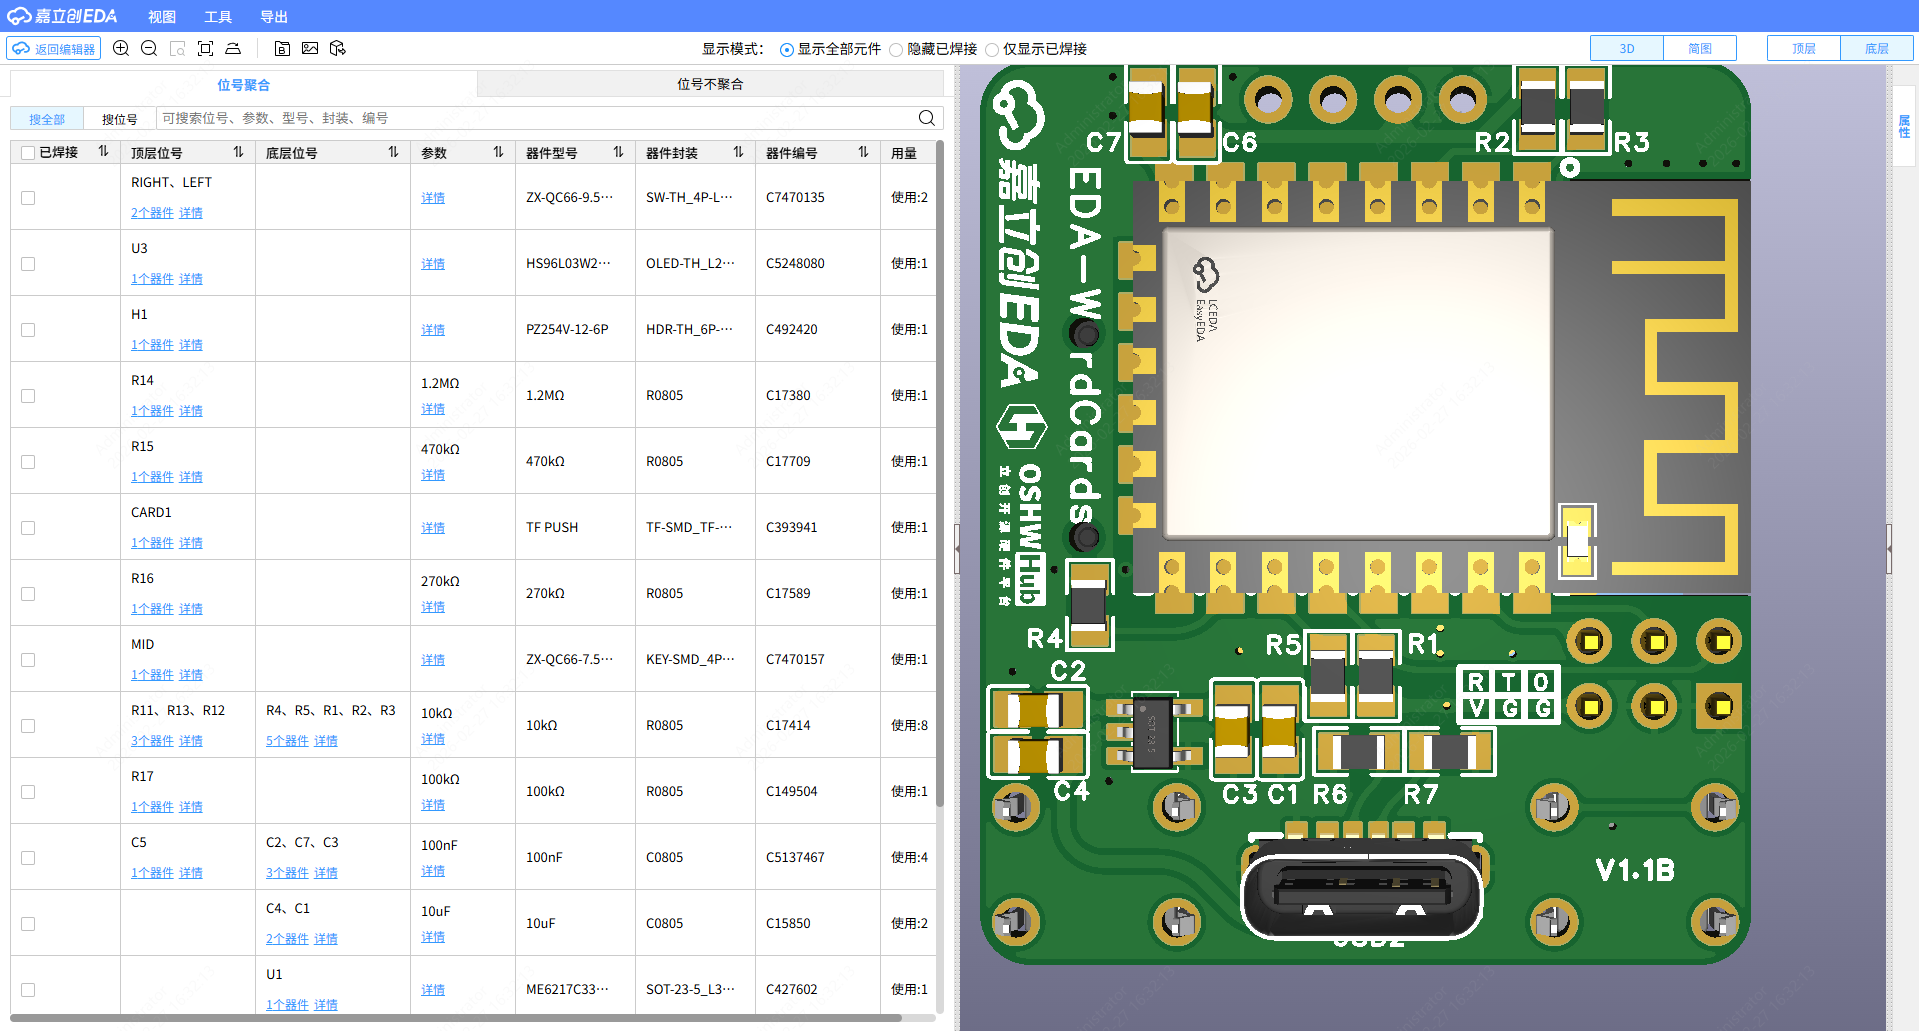Click the fit-to-screen frame icon
This screenshot has height=1031, width=1919.
[x=205, y=48]
